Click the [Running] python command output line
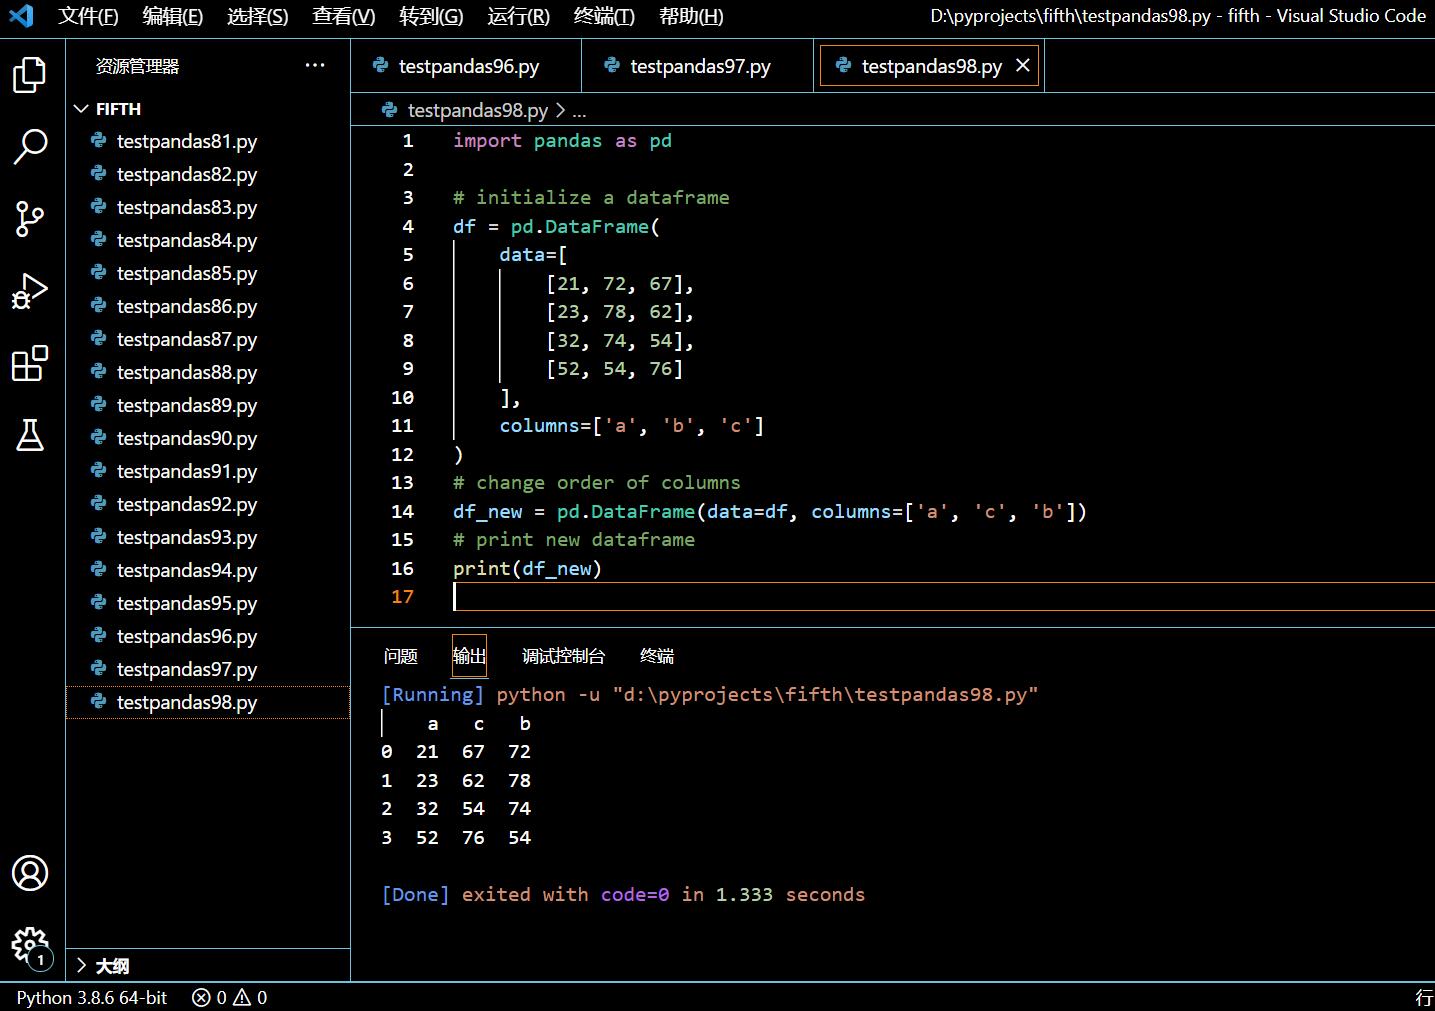 click(710, 695)
